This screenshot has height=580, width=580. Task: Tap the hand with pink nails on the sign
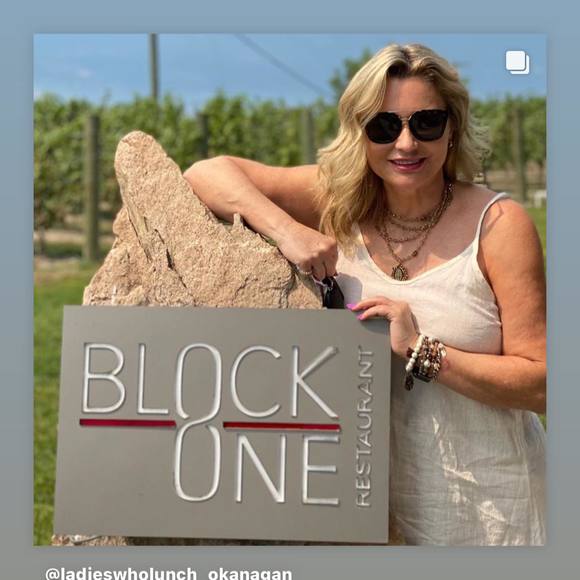[385, 320]
